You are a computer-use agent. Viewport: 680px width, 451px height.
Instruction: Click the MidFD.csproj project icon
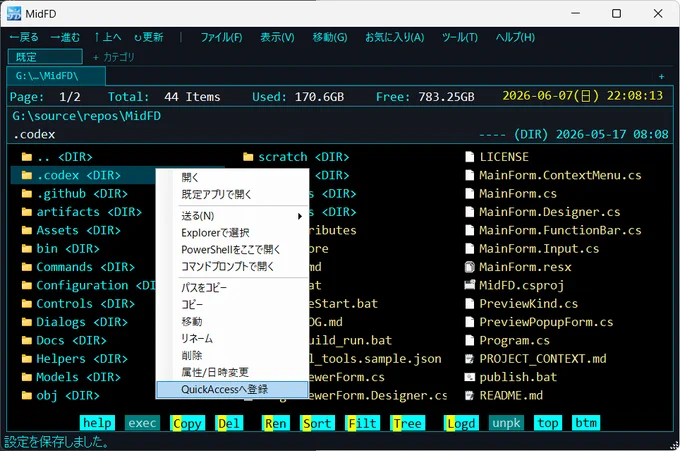(469, 285)
